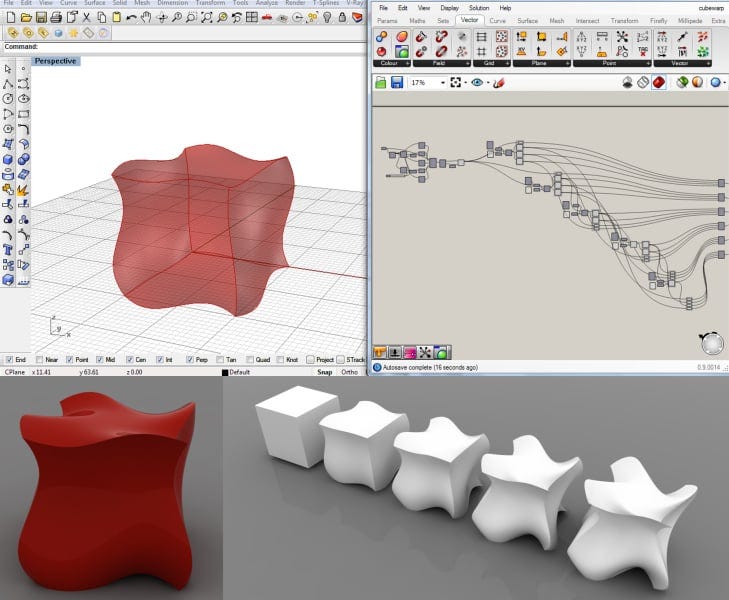Open a file with the folder icon in Rhino
729x600 pixels.
[x=26, y=18]
